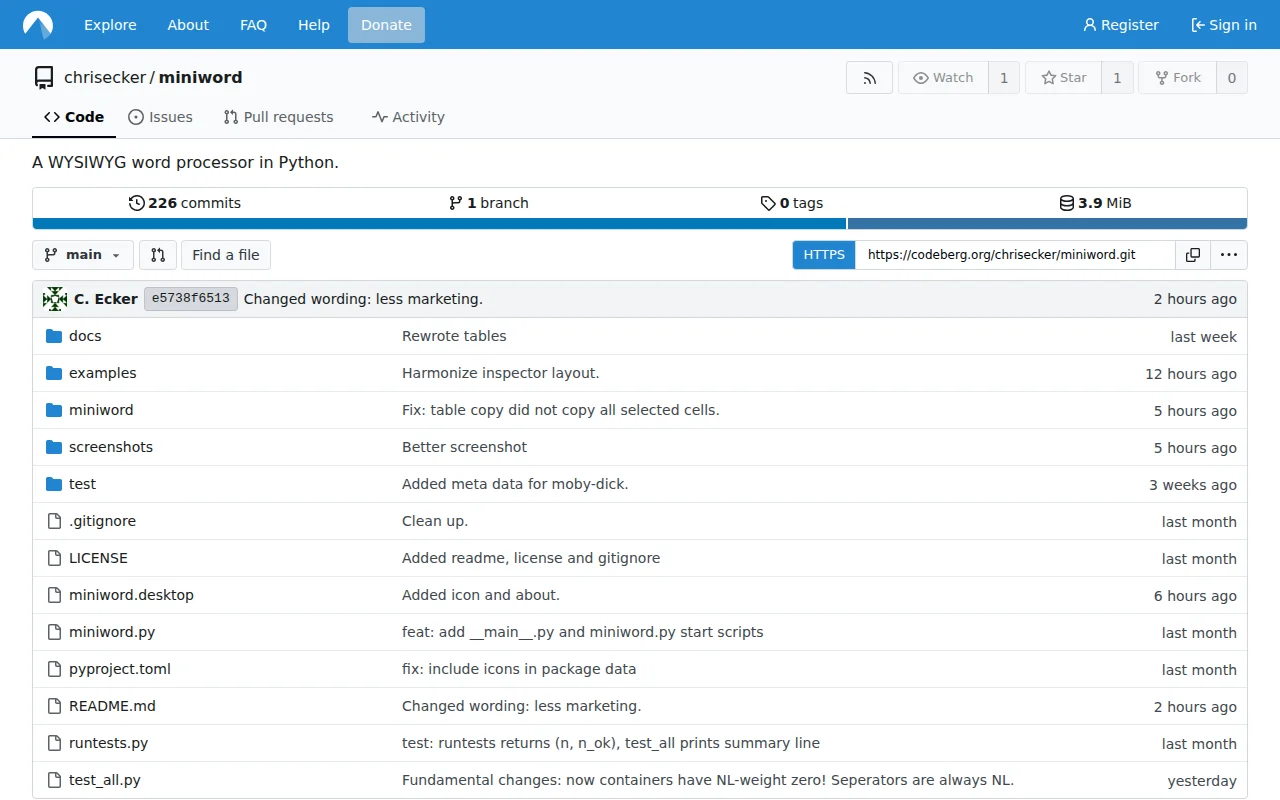The height and width of the screenshot is (800, 1280).
Task: Select the HTTPS clone button
Action: (x=824, y=255)
